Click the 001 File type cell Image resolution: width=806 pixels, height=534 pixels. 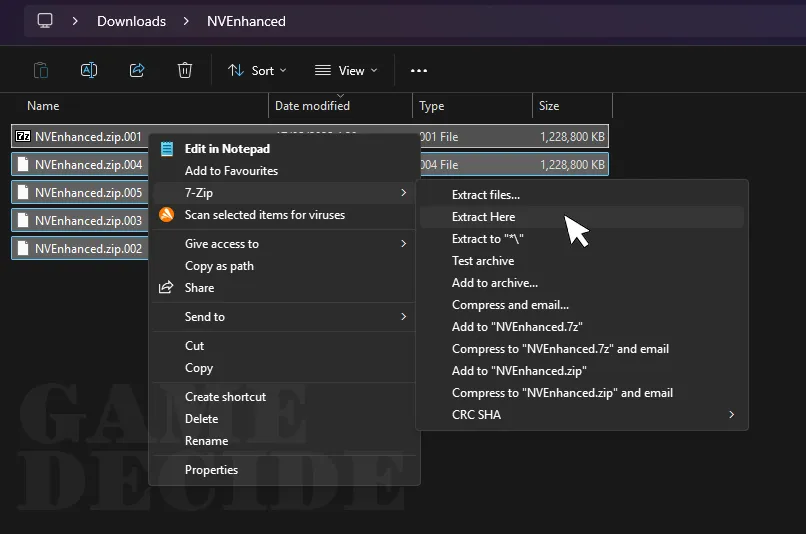coord(439,137)
